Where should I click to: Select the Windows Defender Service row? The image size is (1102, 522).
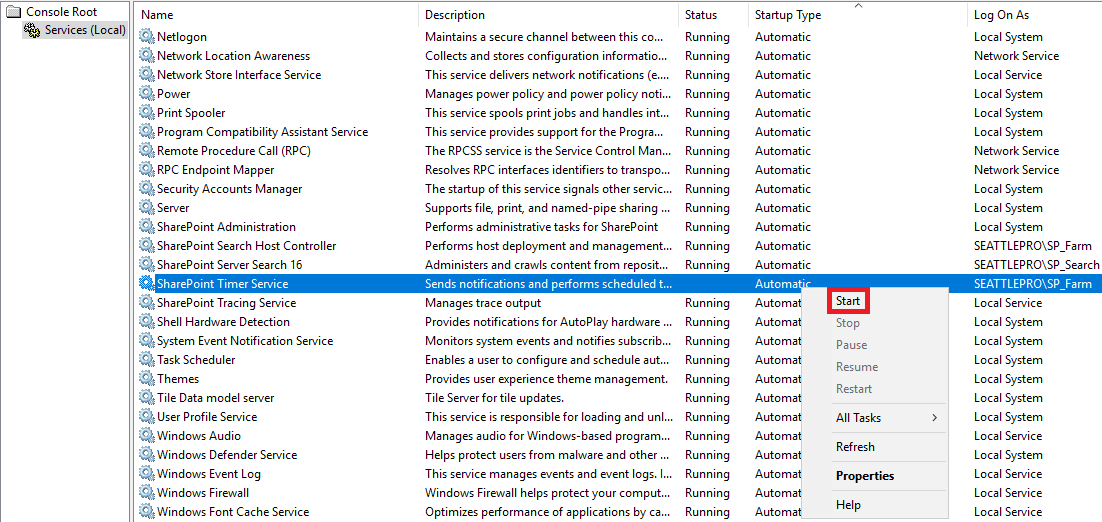pos(227,455)
